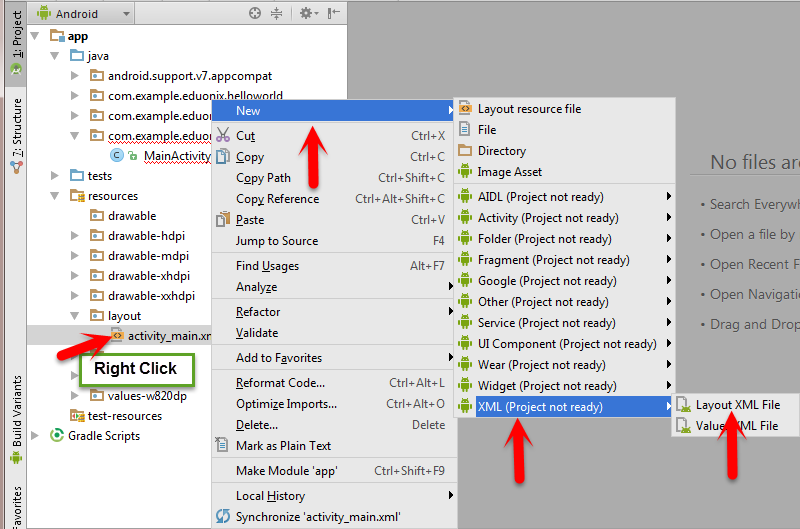The height and width of the screenshot is (529, 800).
Task: Open Local History submenu
Action: (x=333, y=496)
